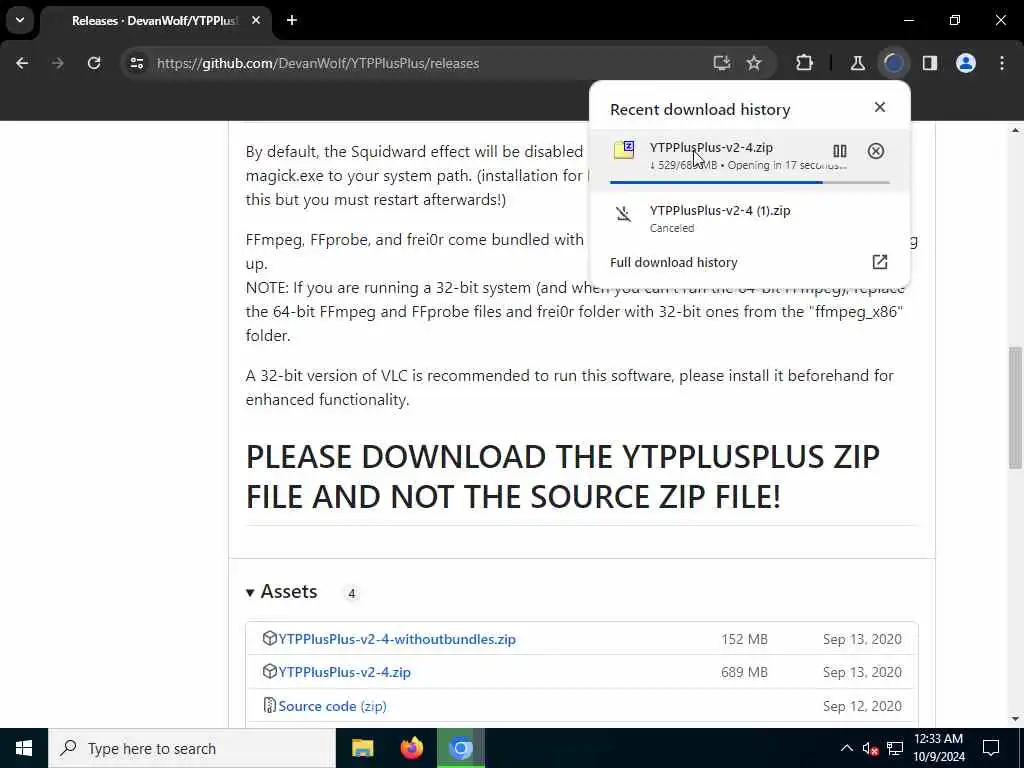Open the Extensions puzzle icon
The image size is (1024, 768).
tap(805, 63)
